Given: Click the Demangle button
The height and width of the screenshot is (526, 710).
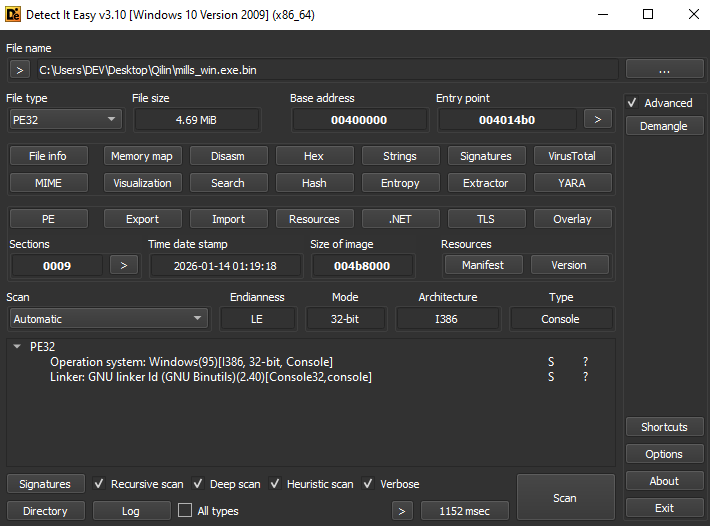Looking at the screenshot, I should click(664, 126).
